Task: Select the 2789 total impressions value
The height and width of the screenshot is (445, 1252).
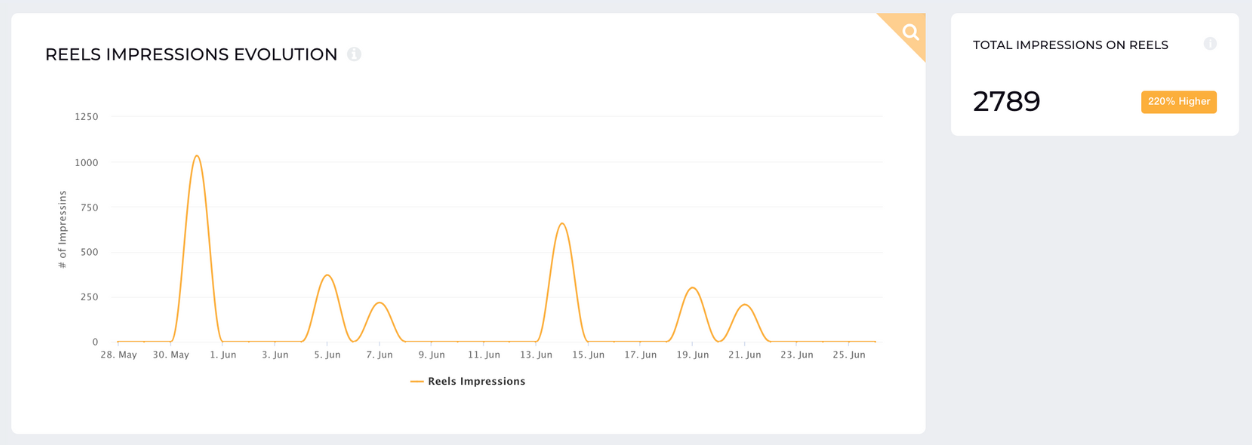Action: coord(1007,102)
